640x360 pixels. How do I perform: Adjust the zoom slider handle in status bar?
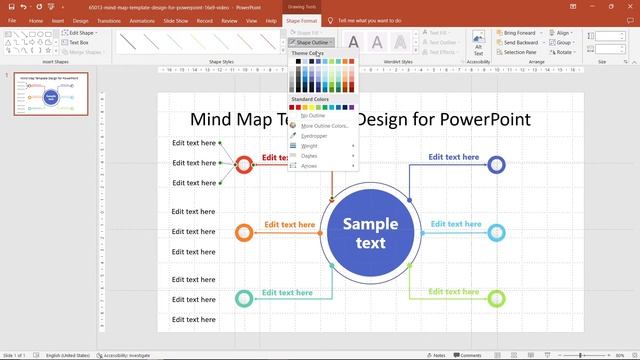pyautogui.click(x=580, y=356)
